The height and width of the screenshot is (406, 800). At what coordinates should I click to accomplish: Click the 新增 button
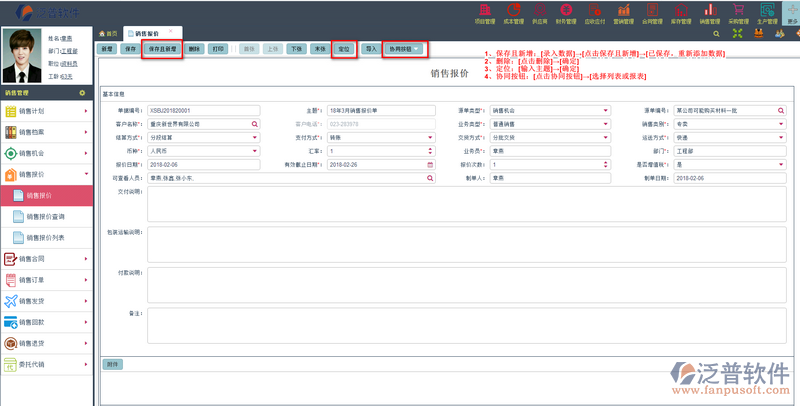click(x=107, y=49)
